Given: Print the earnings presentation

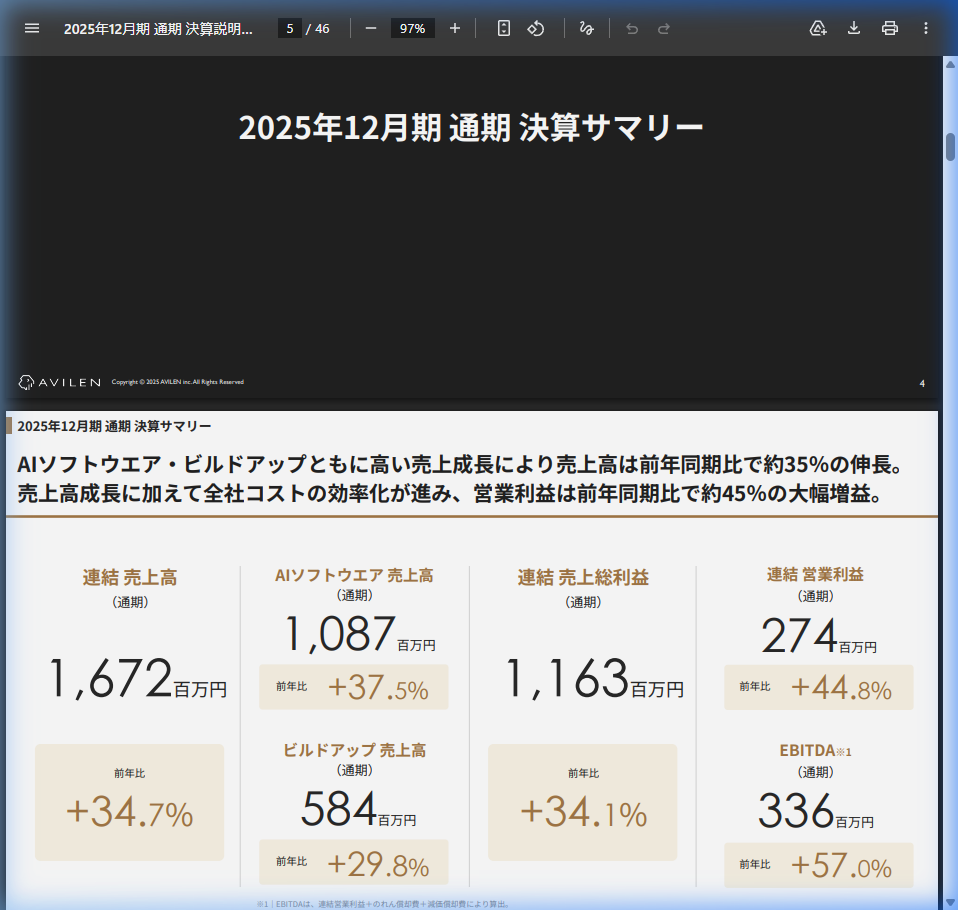Looking at the screenshot, I should pos(889,28).
